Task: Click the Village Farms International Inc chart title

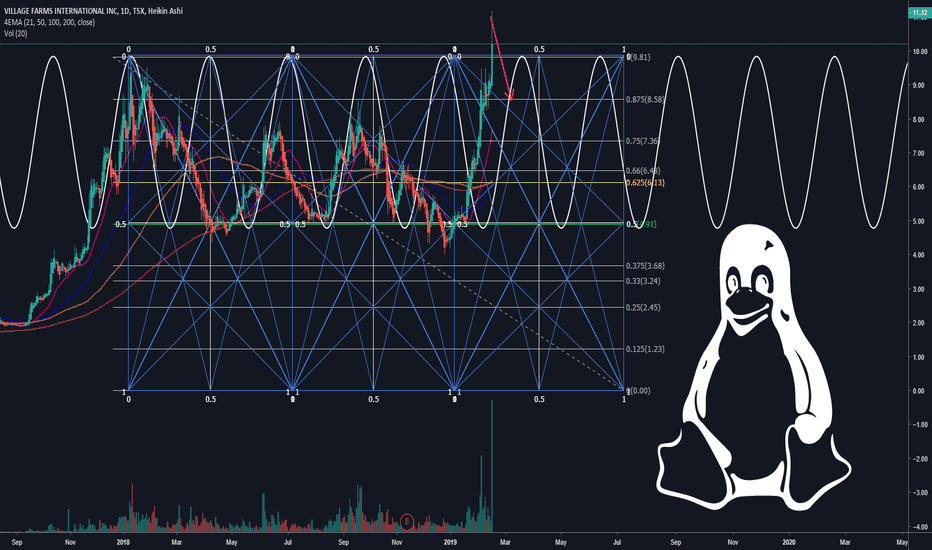Action: (x=93, y=11)
